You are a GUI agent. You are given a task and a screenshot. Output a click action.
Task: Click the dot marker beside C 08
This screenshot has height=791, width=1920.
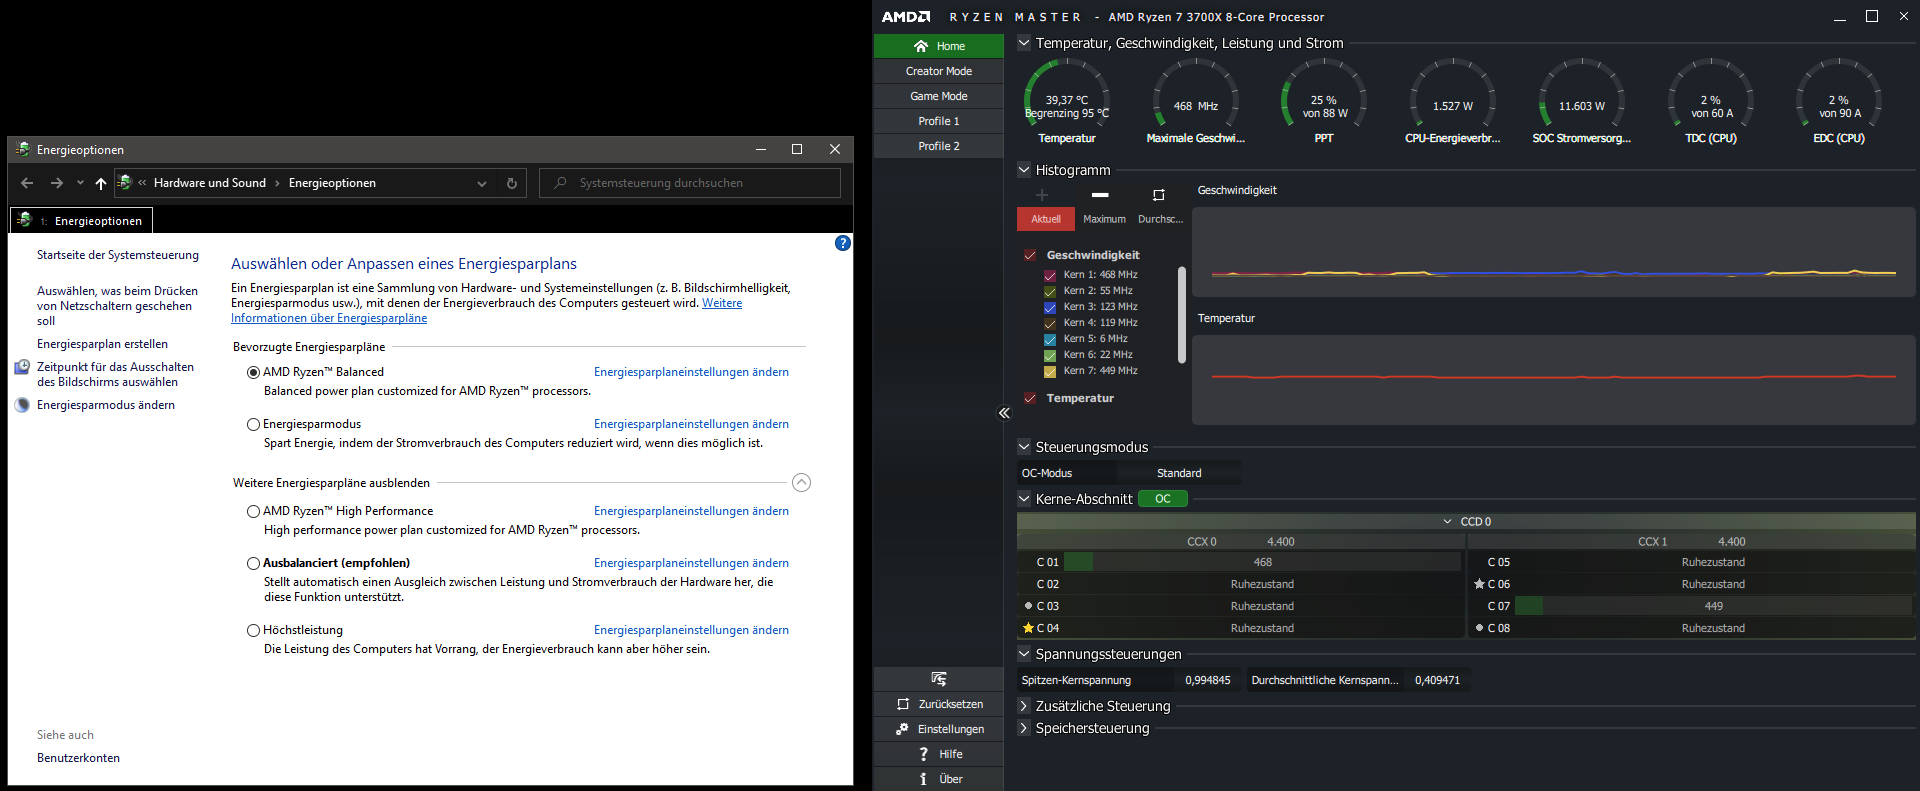coord(1479,628)
